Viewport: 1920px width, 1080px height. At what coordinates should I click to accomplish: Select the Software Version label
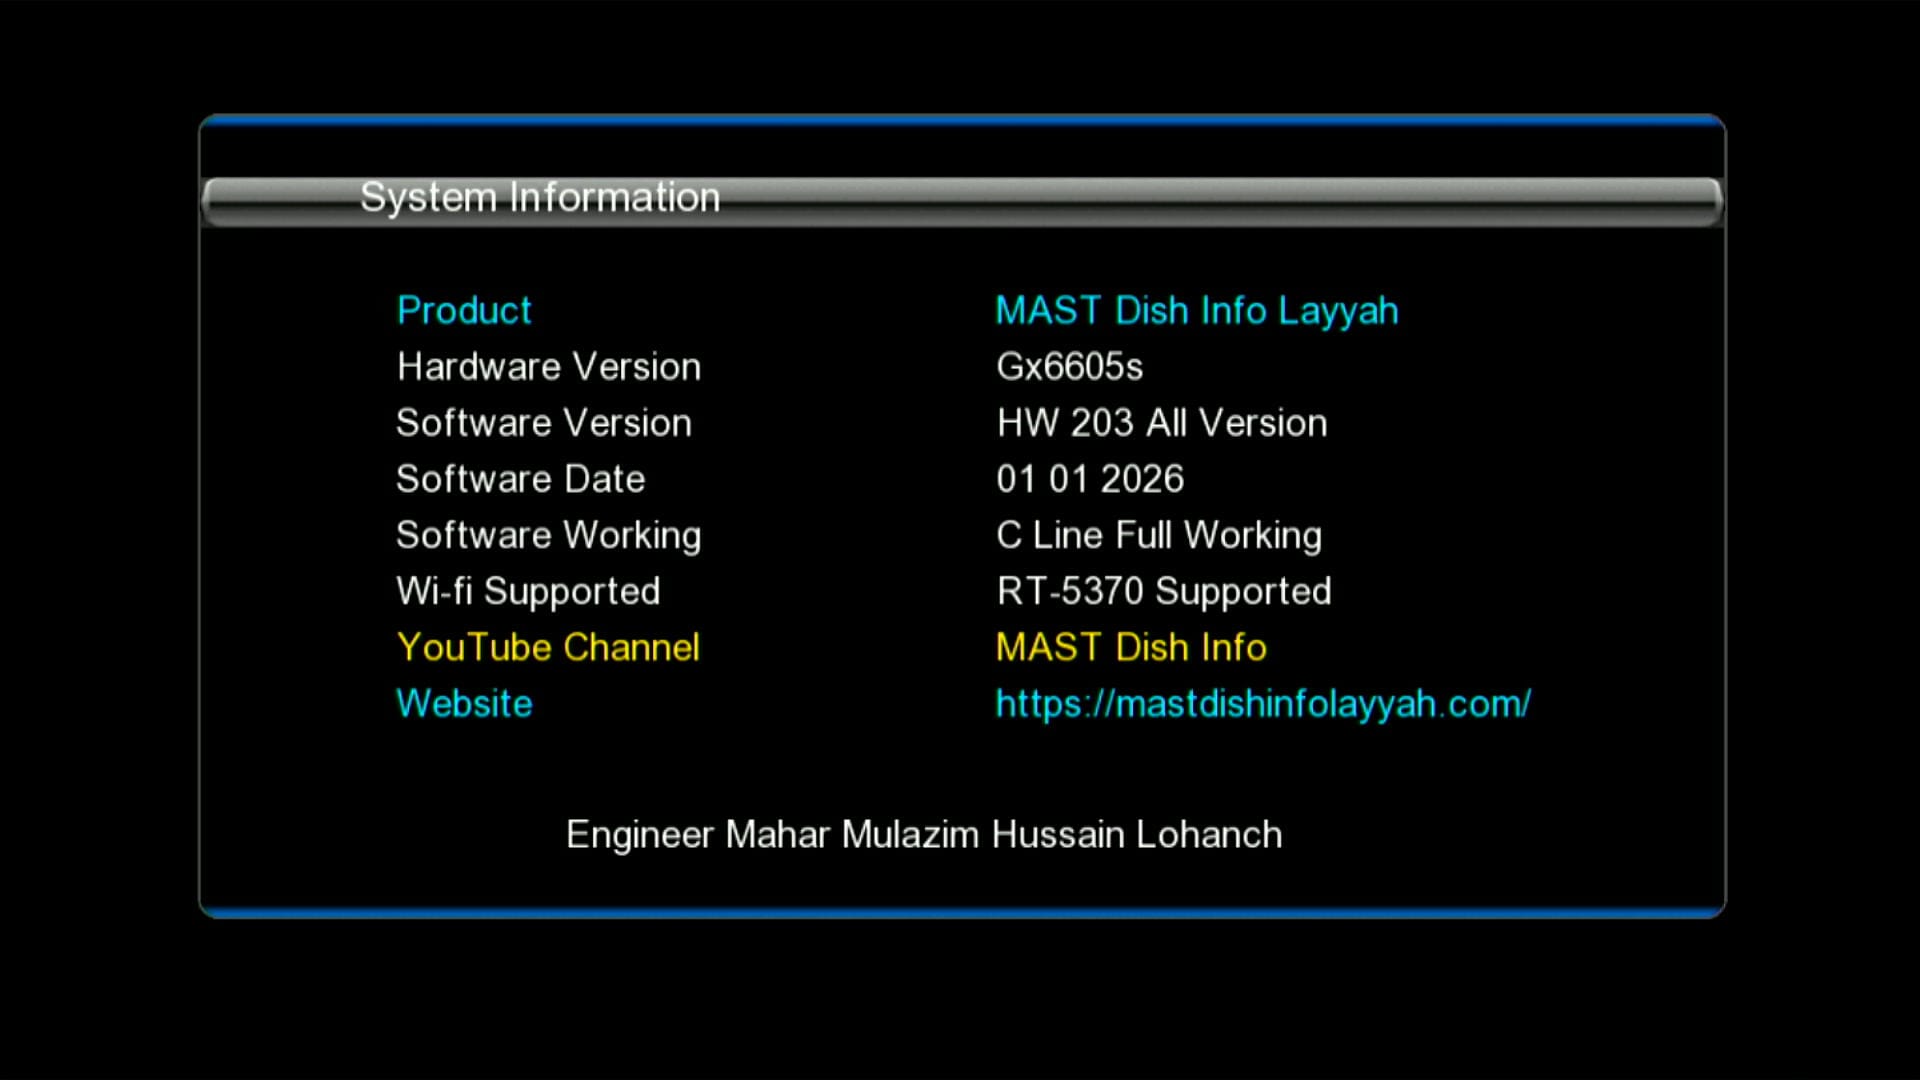tap(544, 422)
